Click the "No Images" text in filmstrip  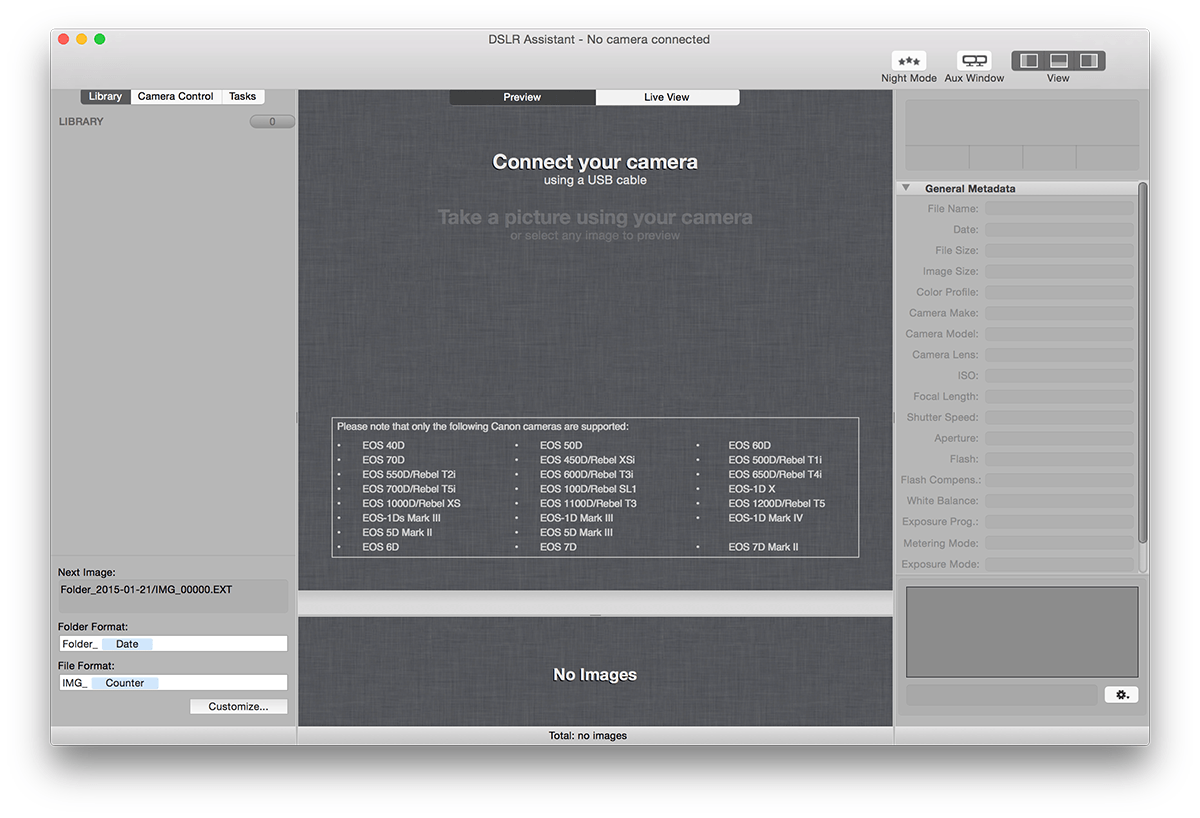[x=595, y=675]
